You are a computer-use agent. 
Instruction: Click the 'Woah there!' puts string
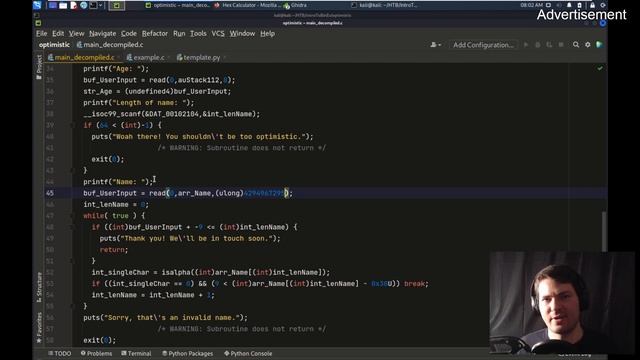[x=209, y=137]
